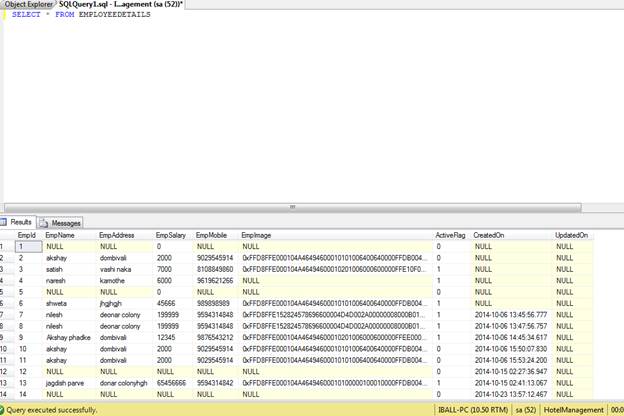Click the CreatedOn cell '2014-10-15 02:27:36.947'

pos(512,371)
